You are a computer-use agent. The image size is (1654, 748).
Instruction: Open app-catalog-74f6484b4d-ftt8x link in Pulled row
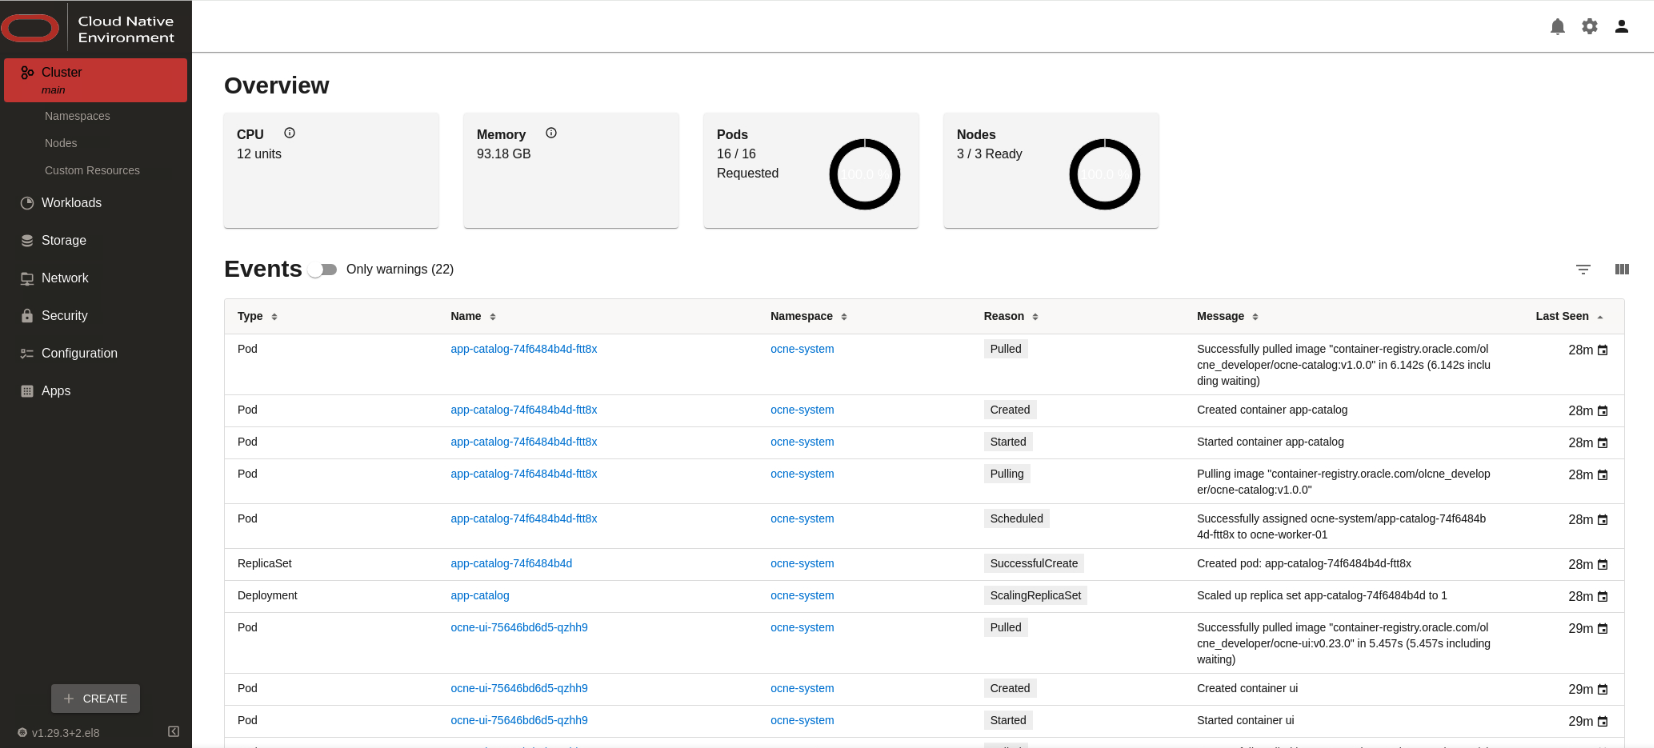tap(523, 349)
